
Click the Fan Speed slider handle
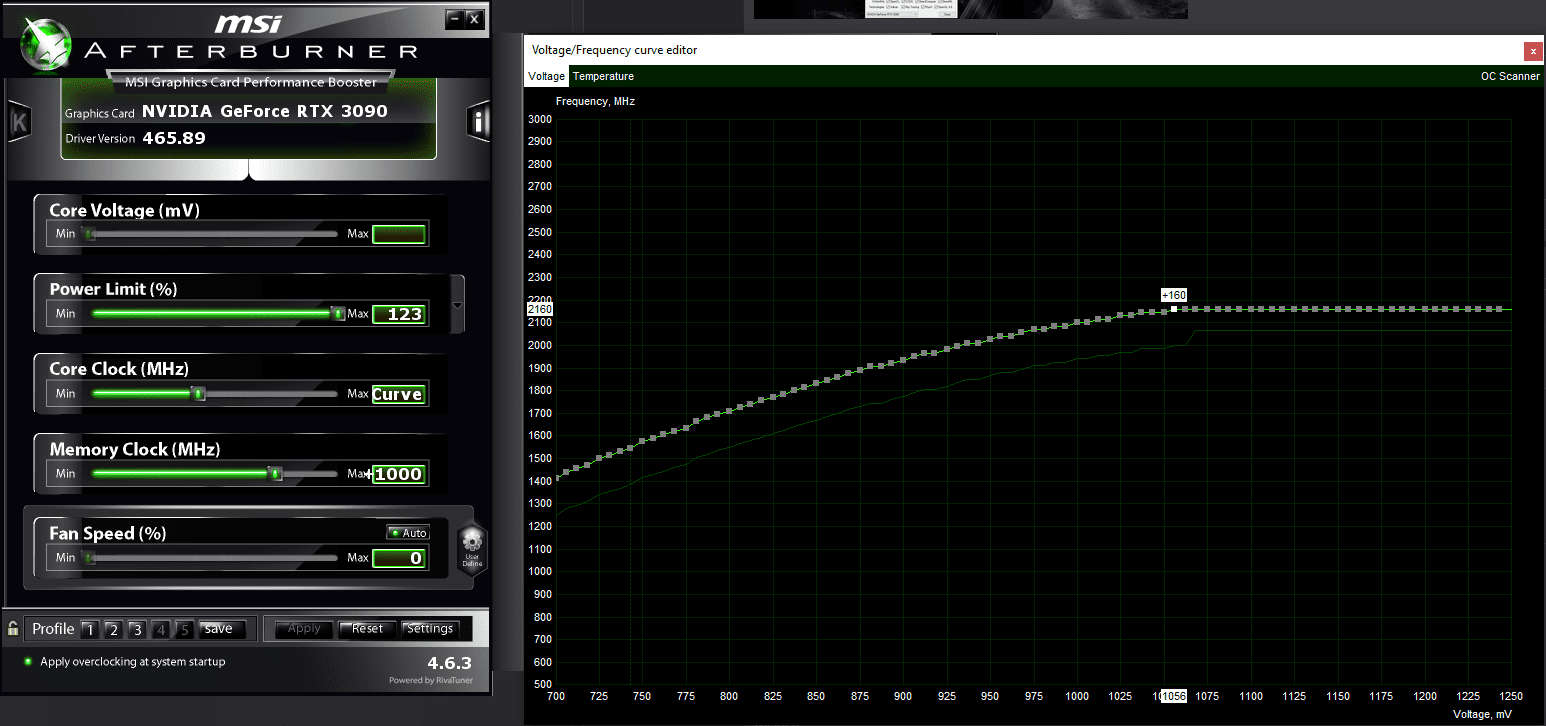pyautogui.click(x=90, y=558)
